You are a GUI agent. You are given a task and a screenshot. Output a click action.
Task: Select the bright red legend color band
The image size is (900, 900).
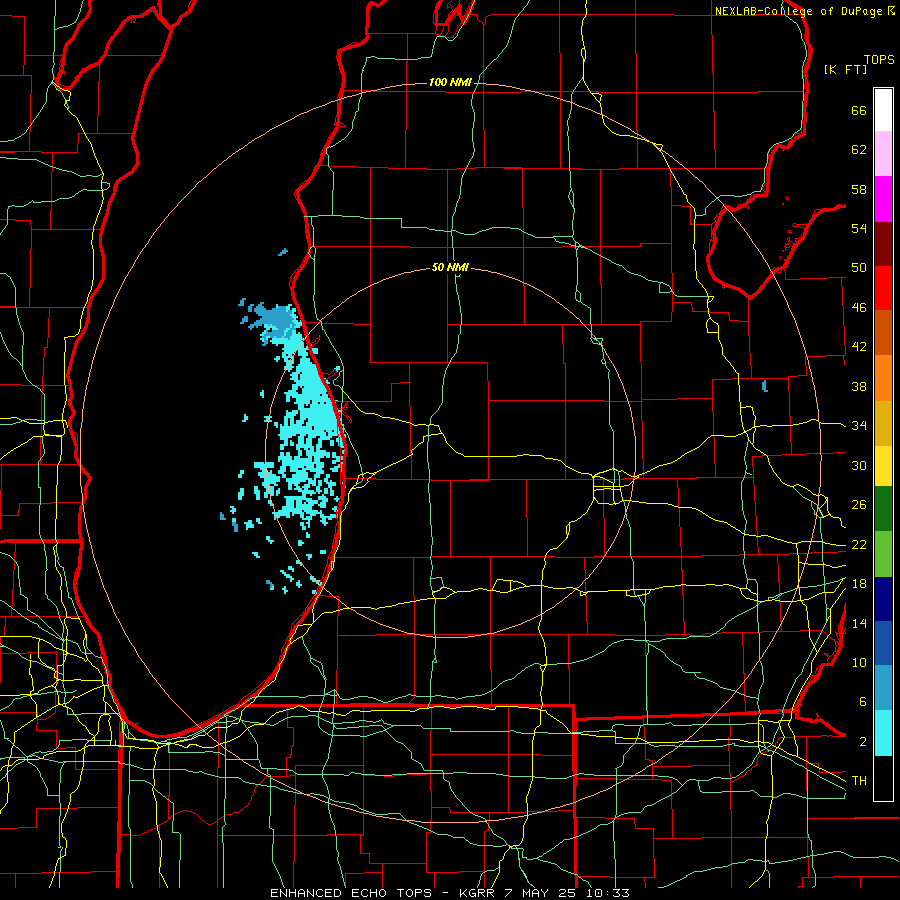883,288
